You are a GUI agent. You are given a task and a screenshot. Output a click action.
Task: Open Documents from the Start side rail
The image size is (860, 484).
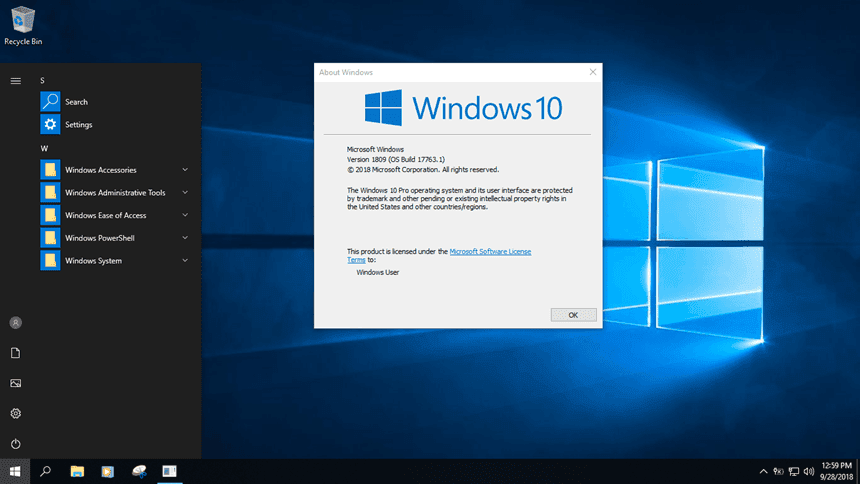(x=15, y=353)
